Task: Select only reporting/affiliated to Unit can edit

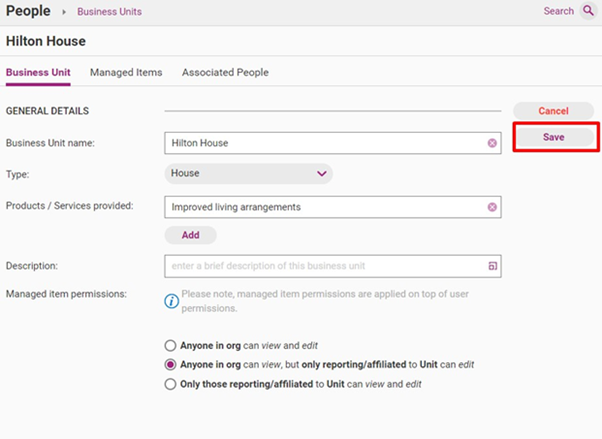Action: pyautogui.click(x=171, y=364)
